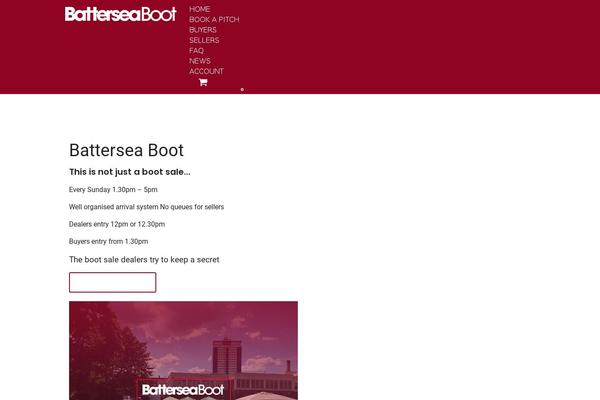Open the NEWS menu link
The width and height of the screenshot is (600, 400).
[x=200, y=61]
